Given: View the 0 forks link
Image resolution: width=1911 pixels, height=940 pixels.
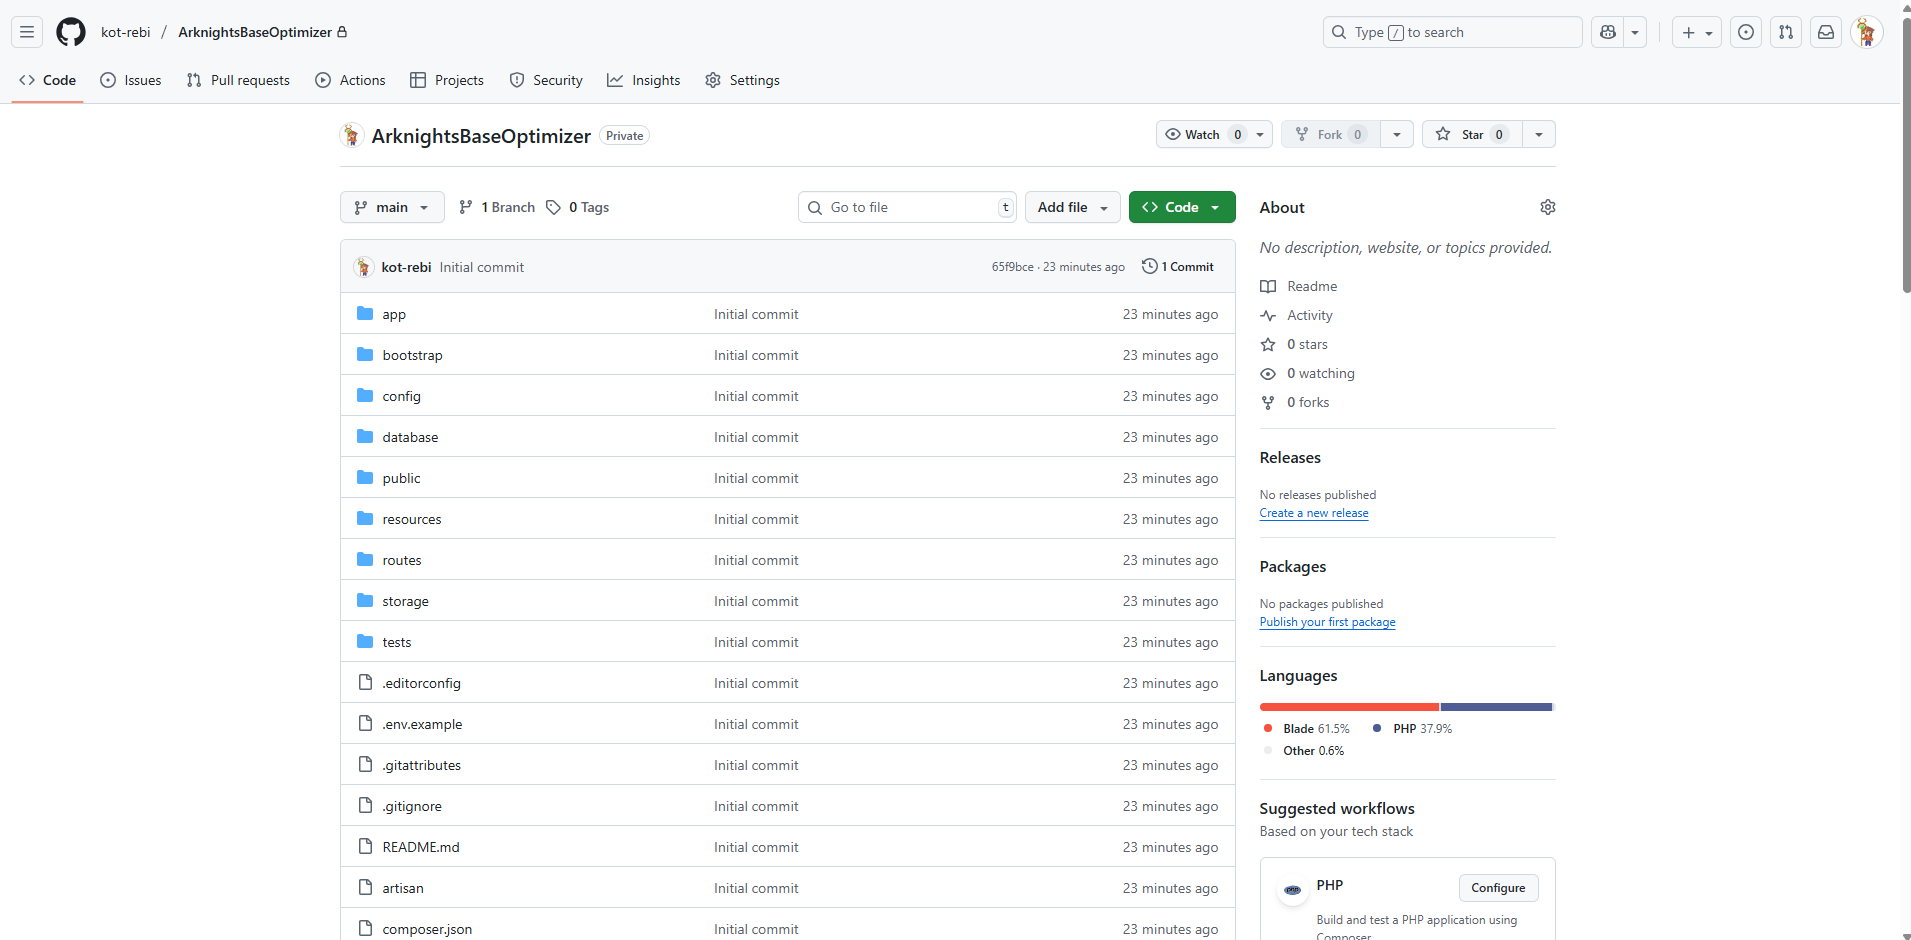Looking at the screenshot, I should pyautogui.click(x=1295, y=402).
